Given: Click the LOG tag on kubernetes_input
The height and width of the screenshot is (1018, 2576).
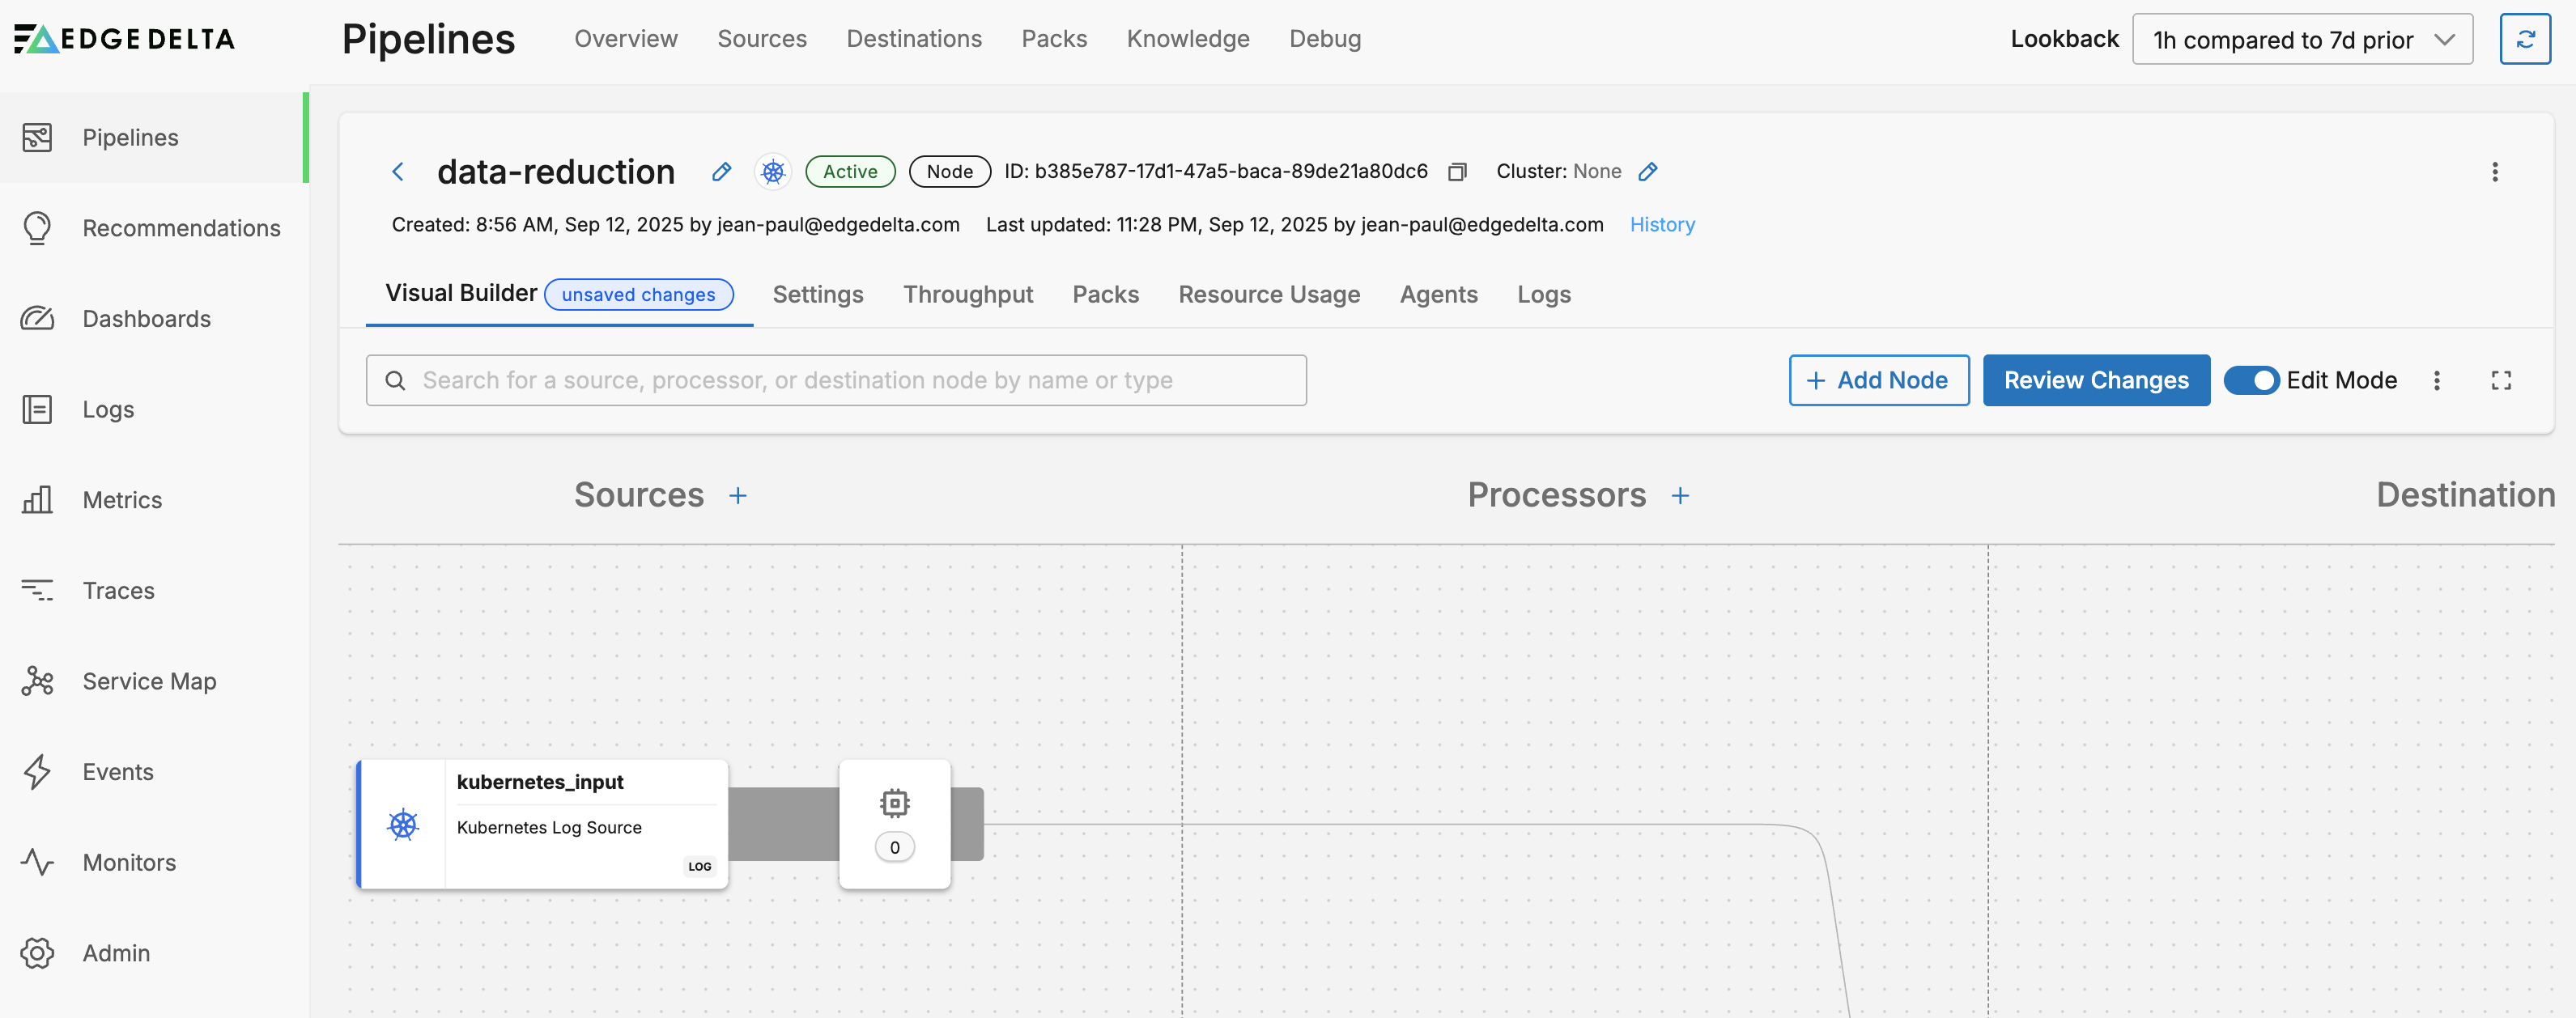Looking at the screenshot, I should click(x=700, y=866).
